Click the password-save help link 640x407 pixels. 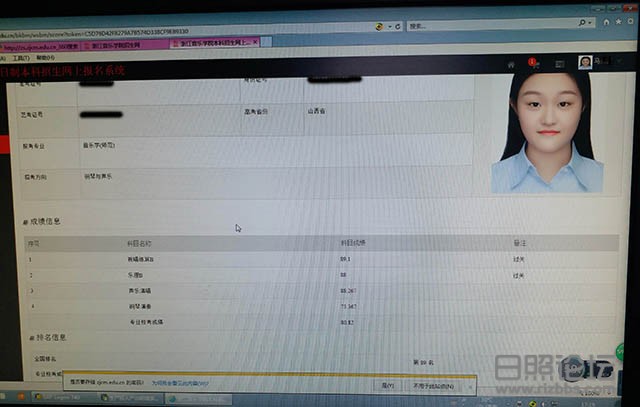click(180, 383)
